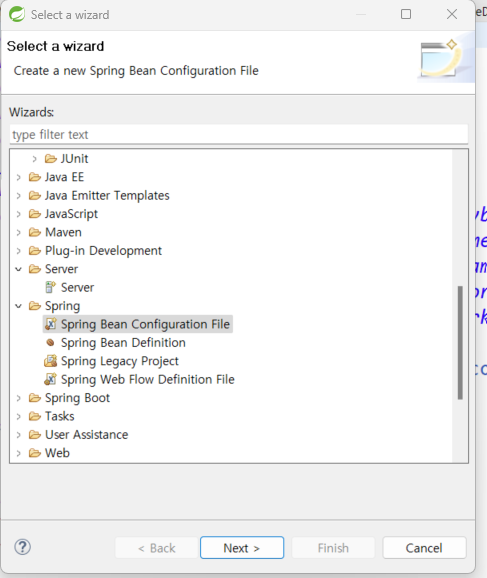The width and height of the screenshot is (487, 578).
Task: Click the Spring folder icon
Action: (35, 306)
